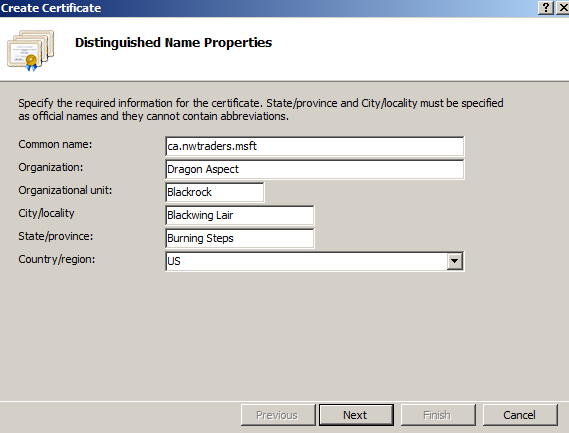Click the Organizational unit label
Image resolution: width=569 pixels, height=433 pixels.
tap(65, 190)
